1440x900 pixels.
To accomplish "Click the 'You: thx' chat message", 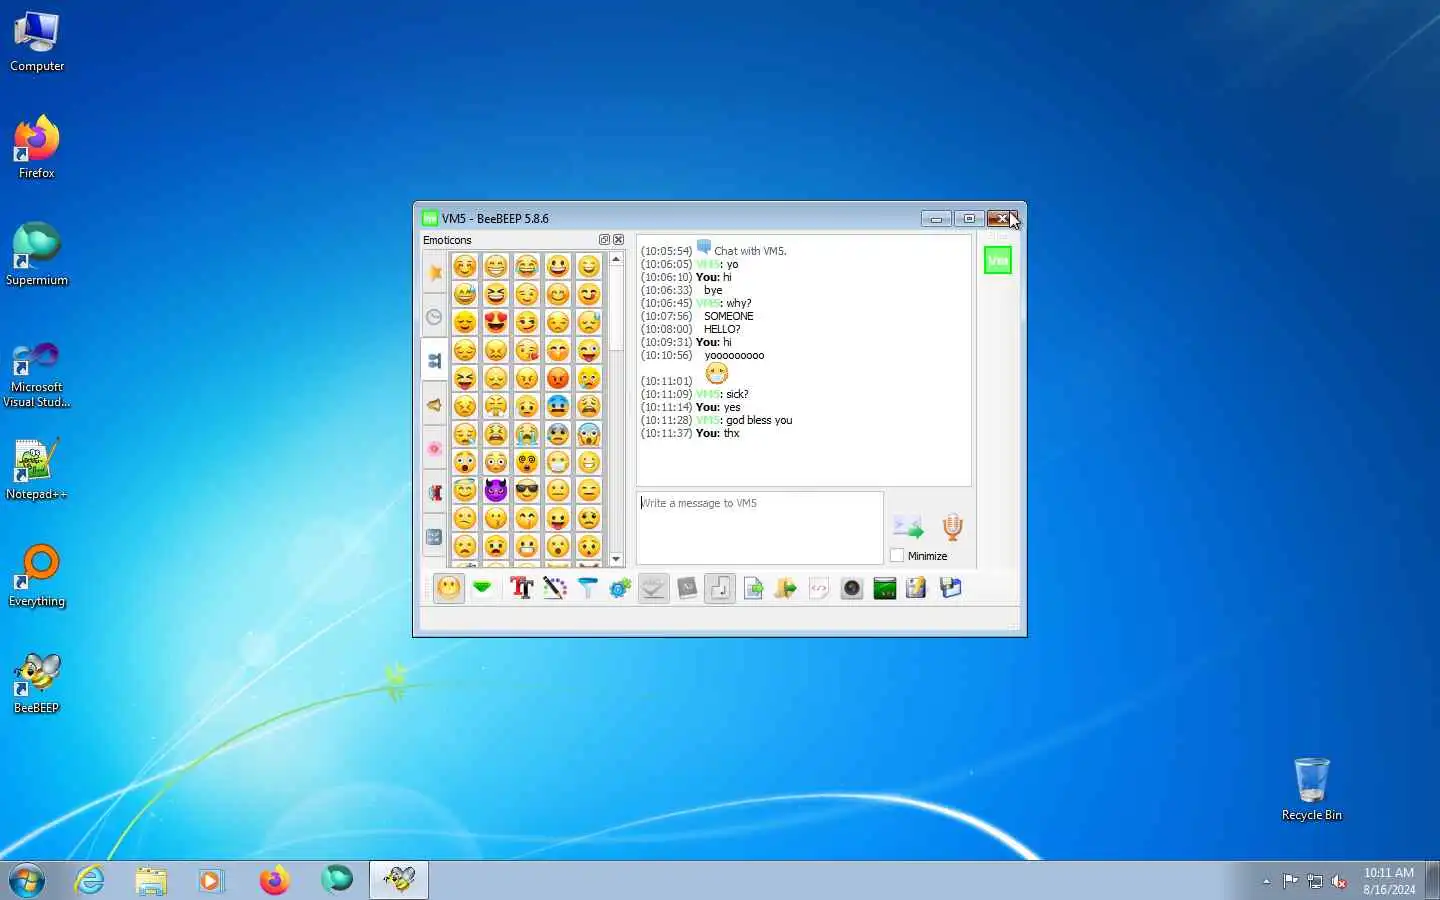I will (x=718, y=433).
